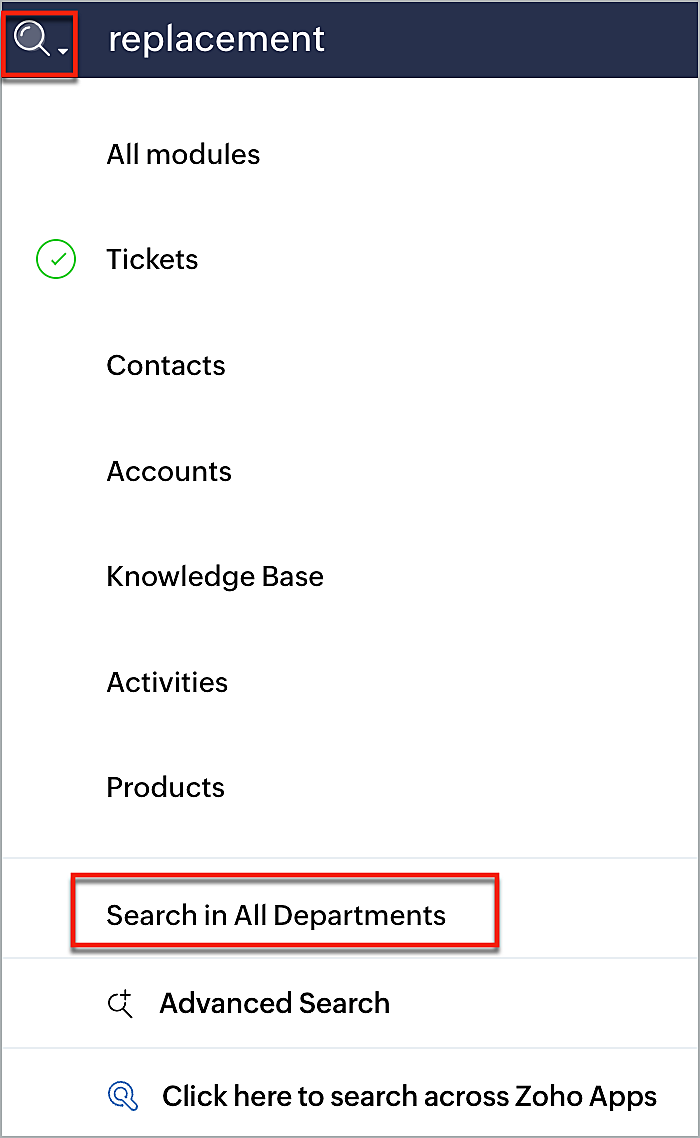This screenshot has width=700, height=1138.
Task: Click the green checkmark next to Tickets
Action: click(56, 259)
